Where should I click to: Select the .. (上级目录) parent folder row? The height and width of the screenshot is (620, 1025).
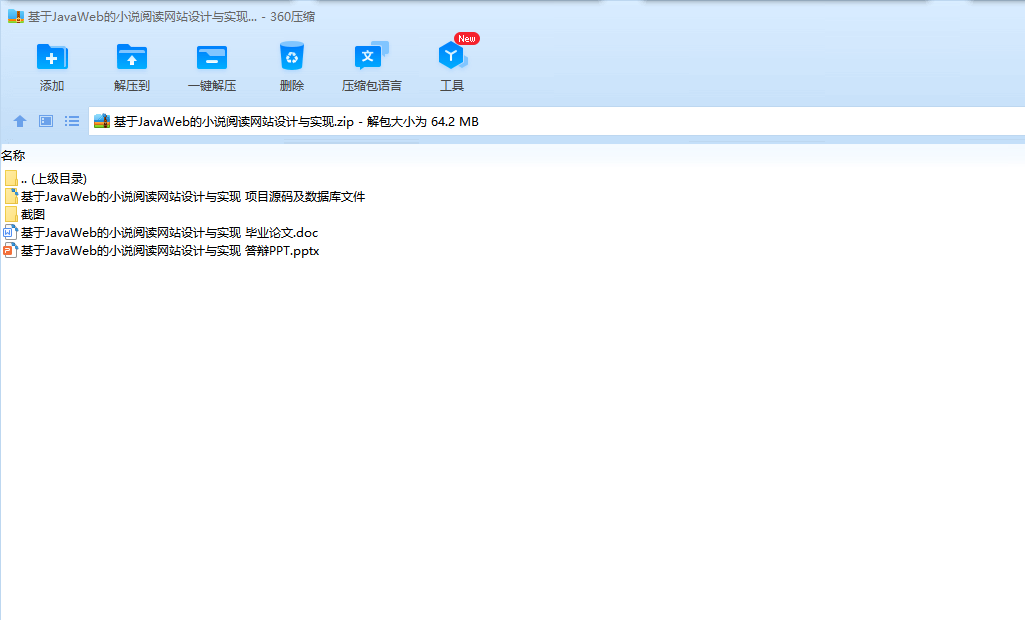pyautogui.click(x=45, y=179)
